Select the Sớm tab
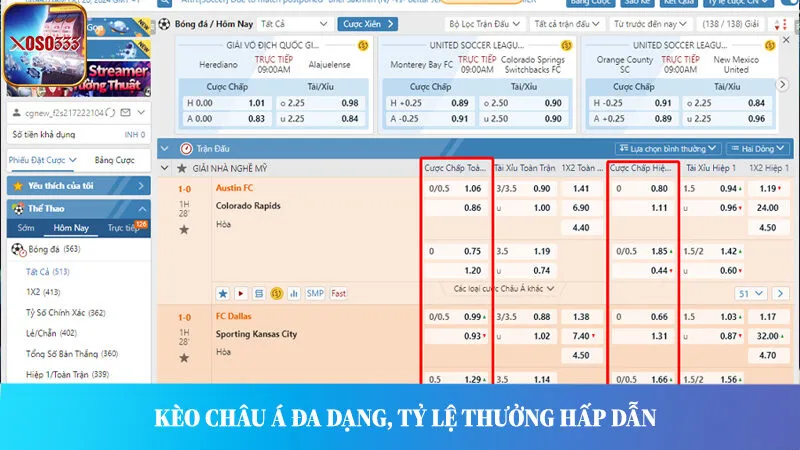800x450 pixels. 26,228
